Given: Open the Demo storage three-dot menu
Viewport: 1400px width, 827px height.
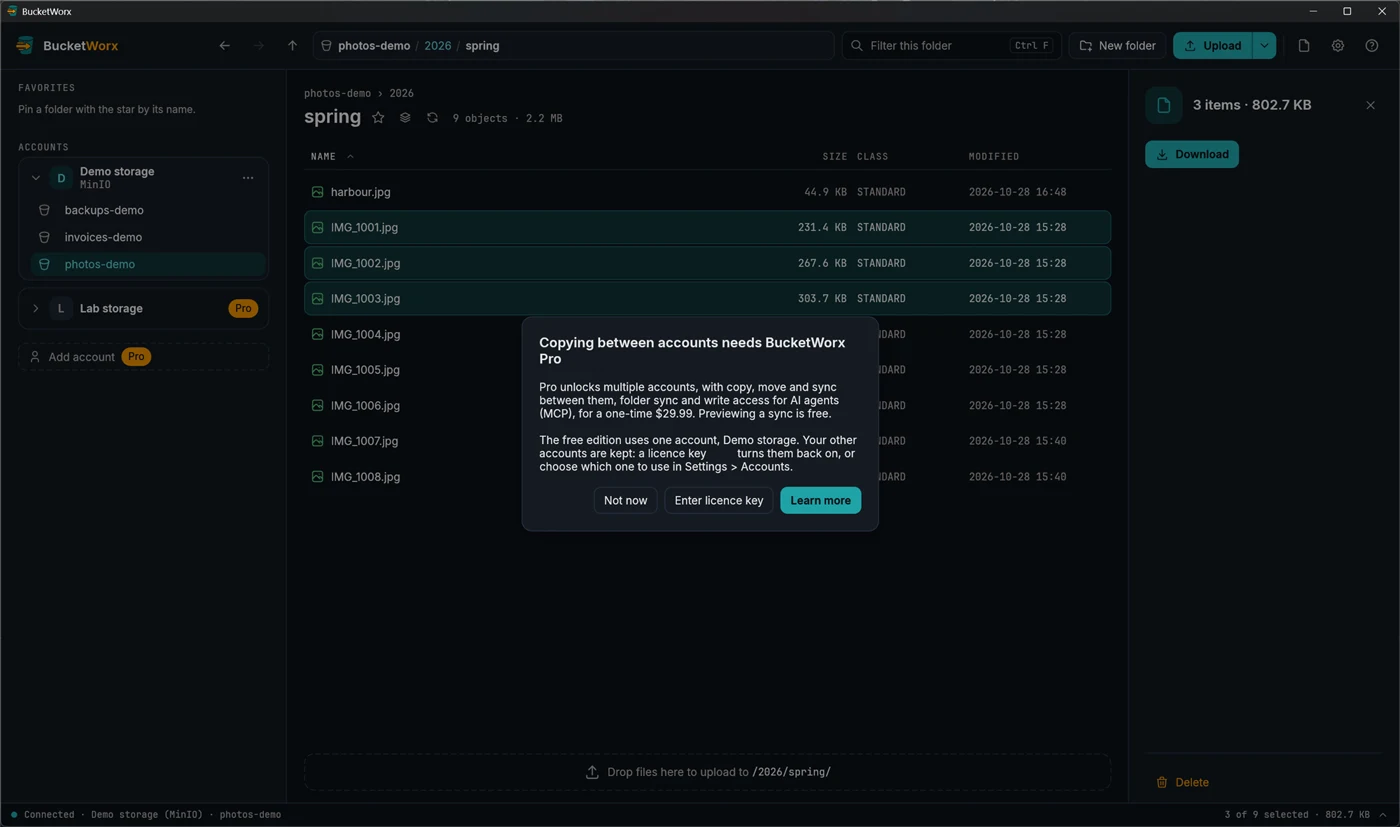Looking at the screenshot, I should [x=248, y=178].
